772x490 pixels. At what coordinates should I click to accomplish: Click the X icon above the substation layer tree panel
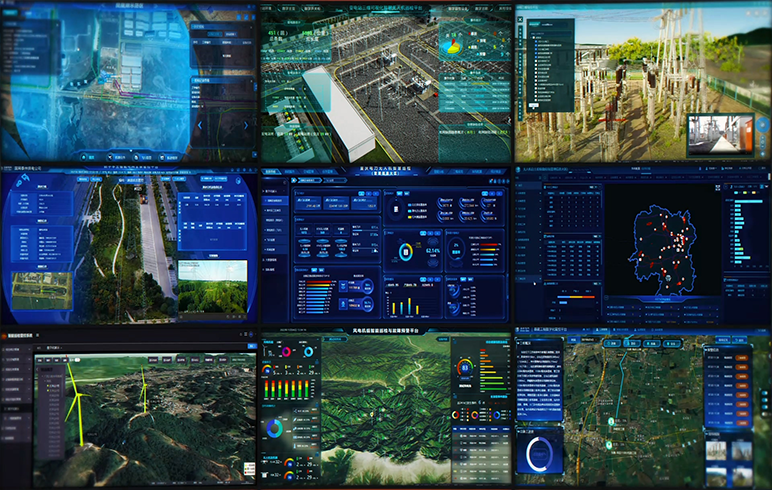[520, 20]
